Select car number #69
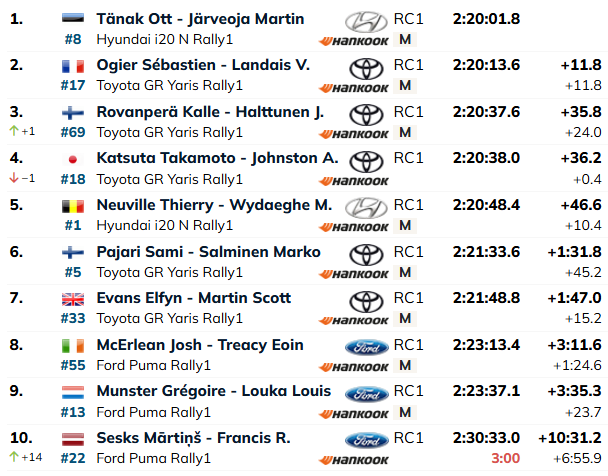This screenshot has height=476, width=608. point(73,132)
